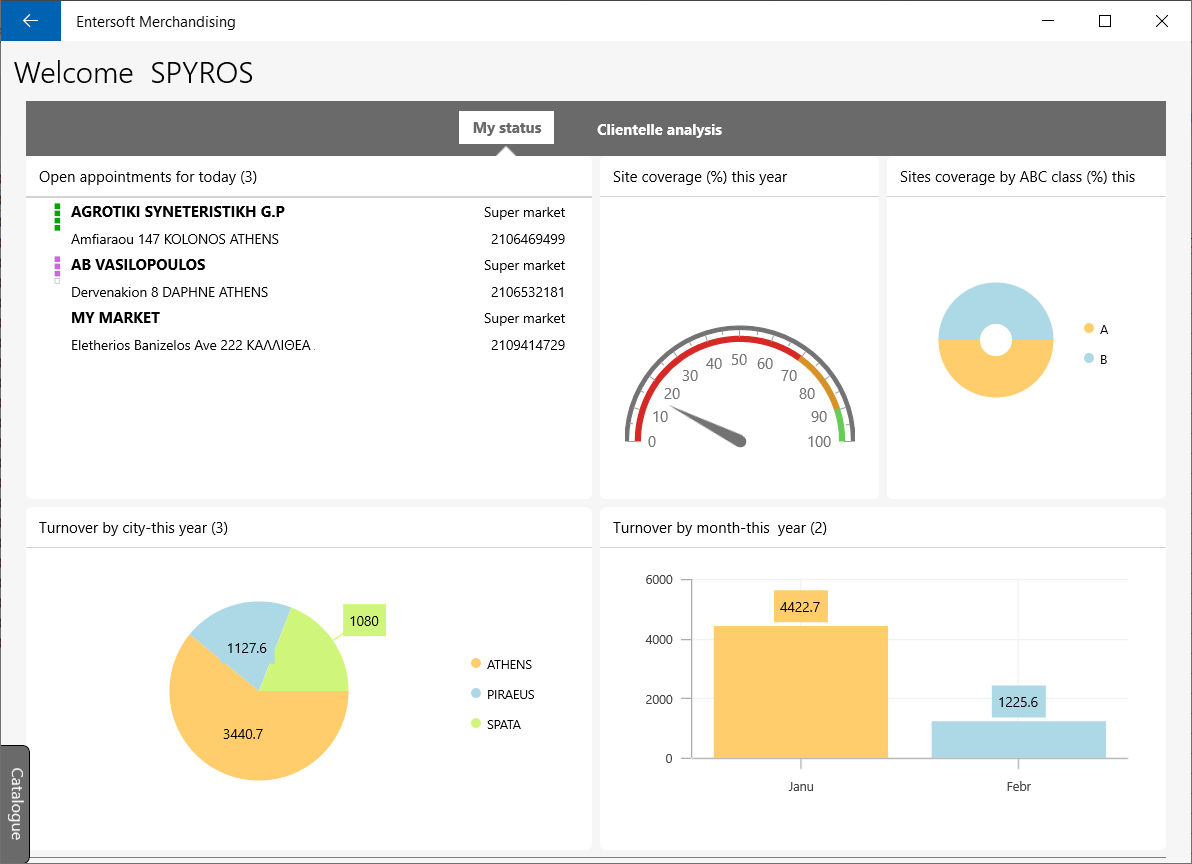Toggle PIRAEUS legend marker

(476, 693)
